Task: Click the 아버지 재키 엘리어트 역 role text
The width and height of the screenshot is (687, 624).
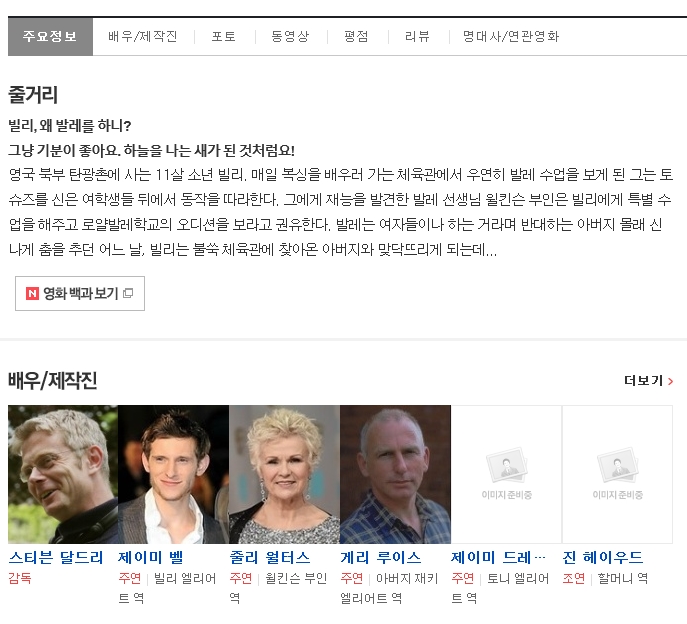Action: click(389, 588)
